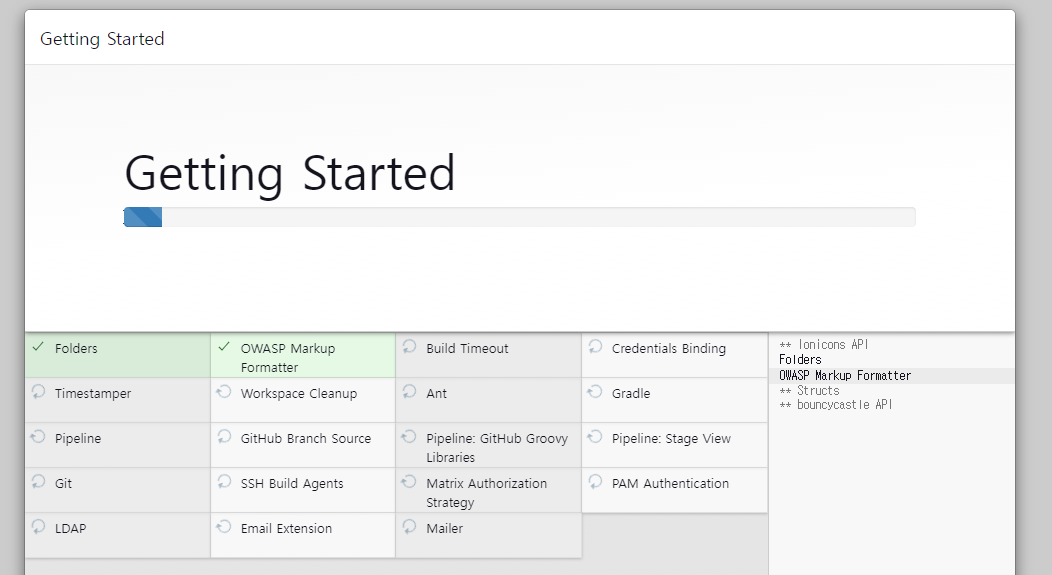Image resolution: width=1052 pixels, height=575 pixels.
Task: Select the OWASP Markup Formatter plugin label
Action: (x=288, y=358)
